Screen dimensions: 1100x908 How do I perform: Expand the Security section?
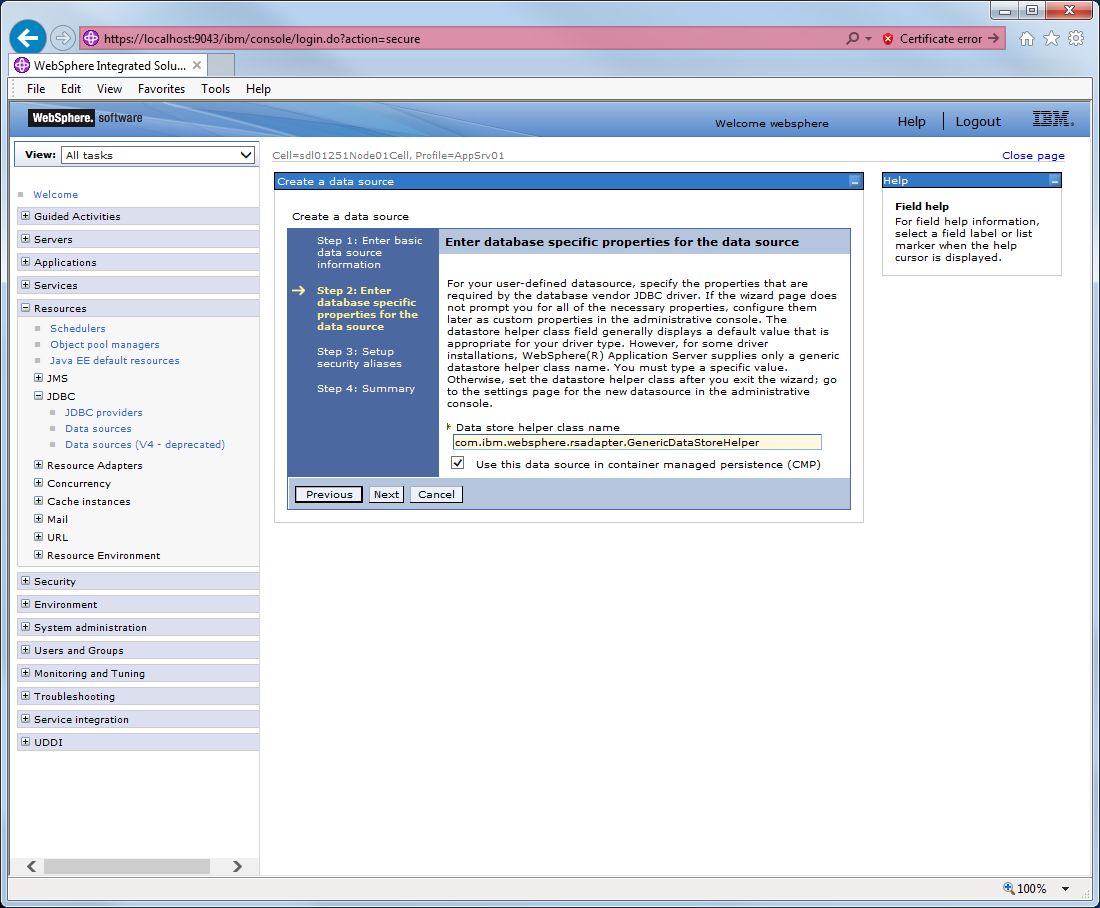point(25,581)
